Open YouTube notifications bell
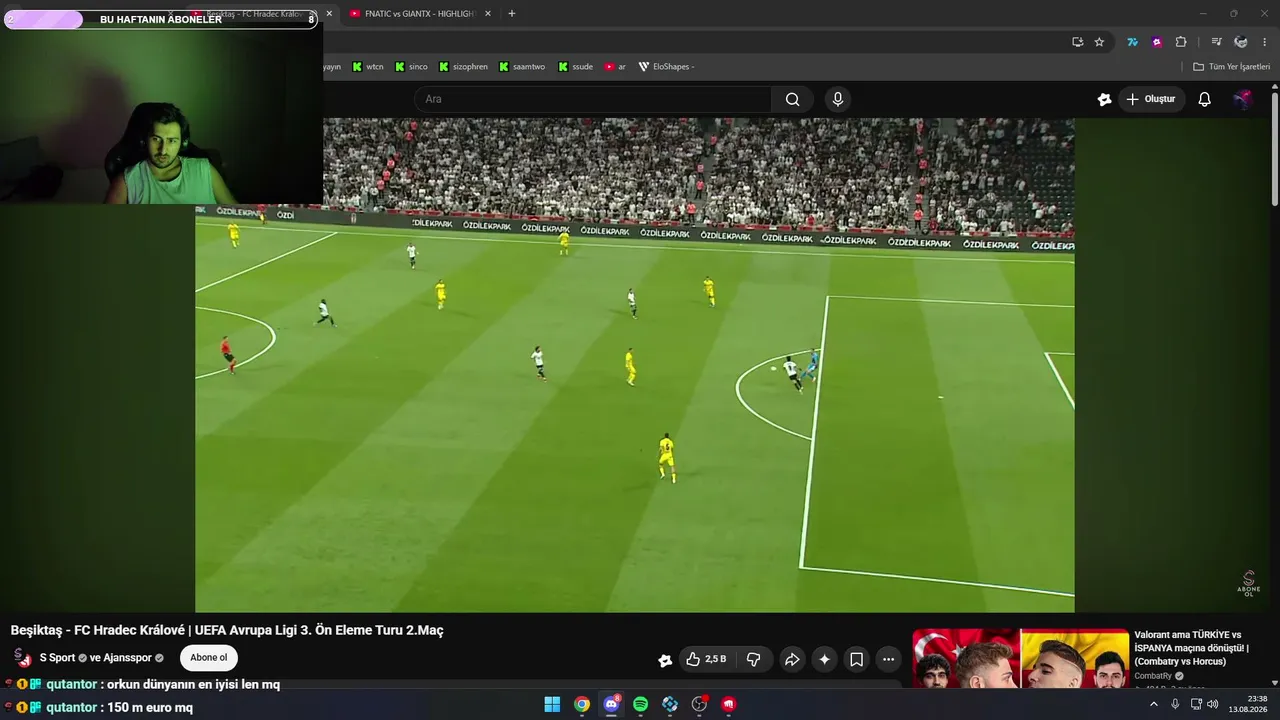Image resolution: width=1280 pixels, height=720 pixels. 1205,99
